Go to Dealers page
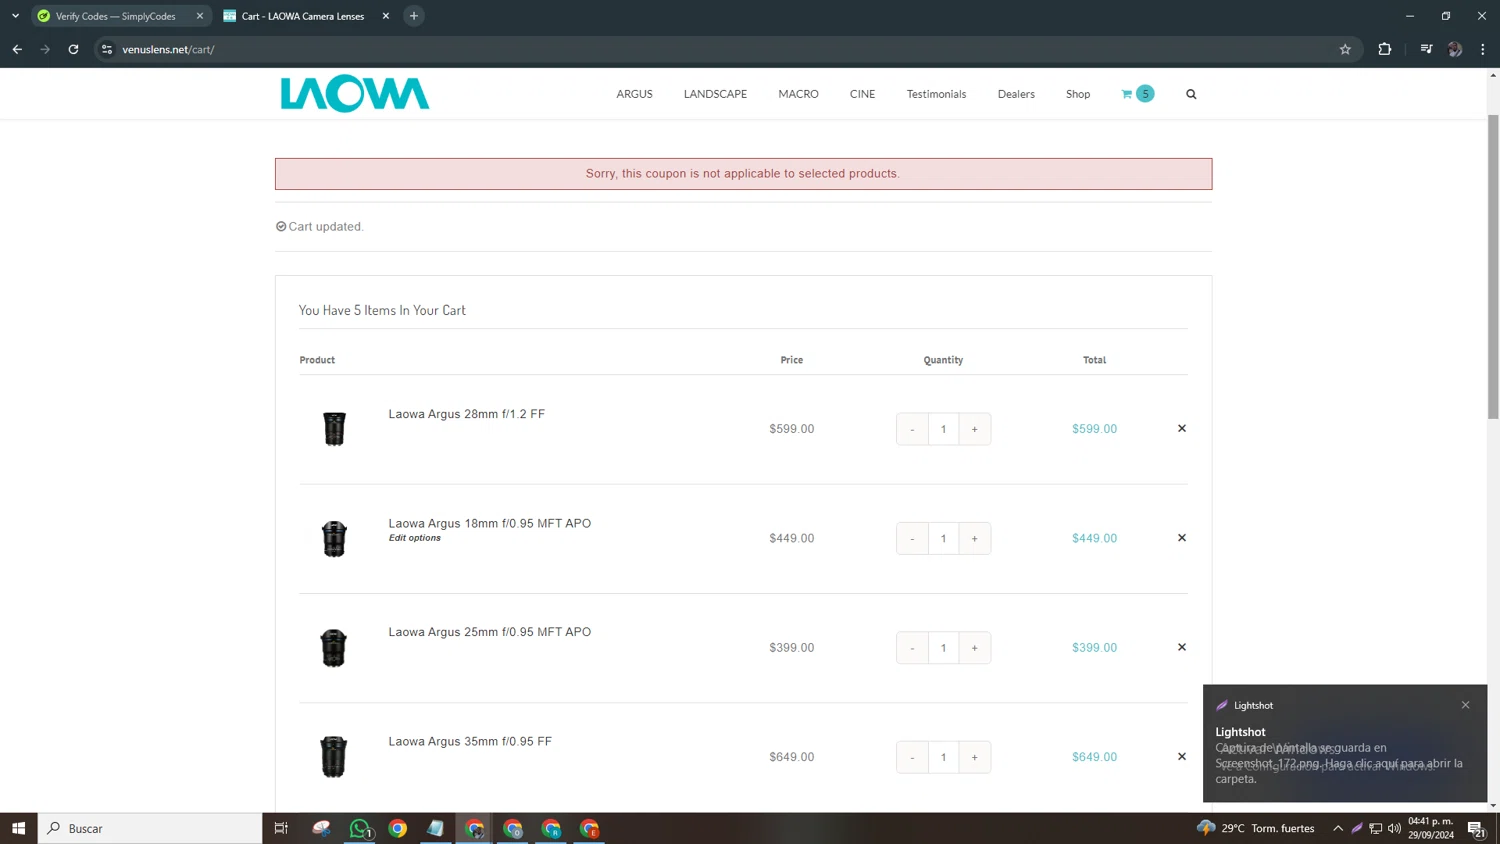This screenshot has width=1500, height=844. 1016,94
